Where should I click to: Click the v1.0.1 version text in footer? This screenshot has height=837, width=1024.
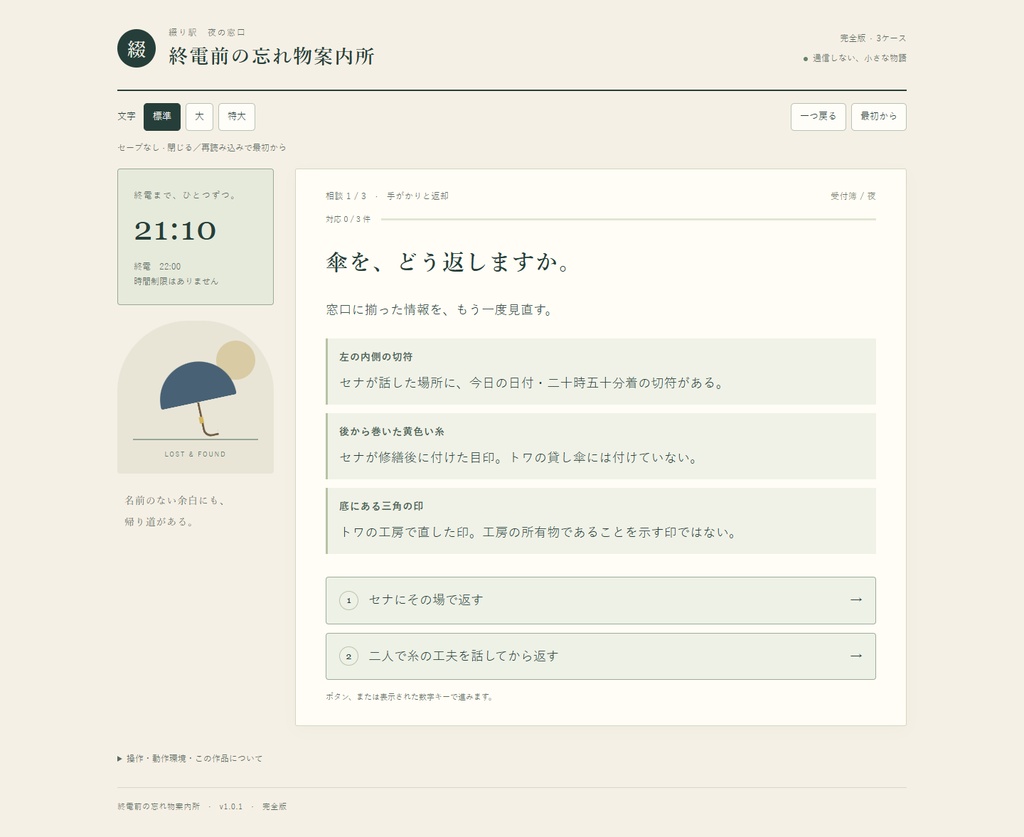pyautogui.click(x=231, y=807)
